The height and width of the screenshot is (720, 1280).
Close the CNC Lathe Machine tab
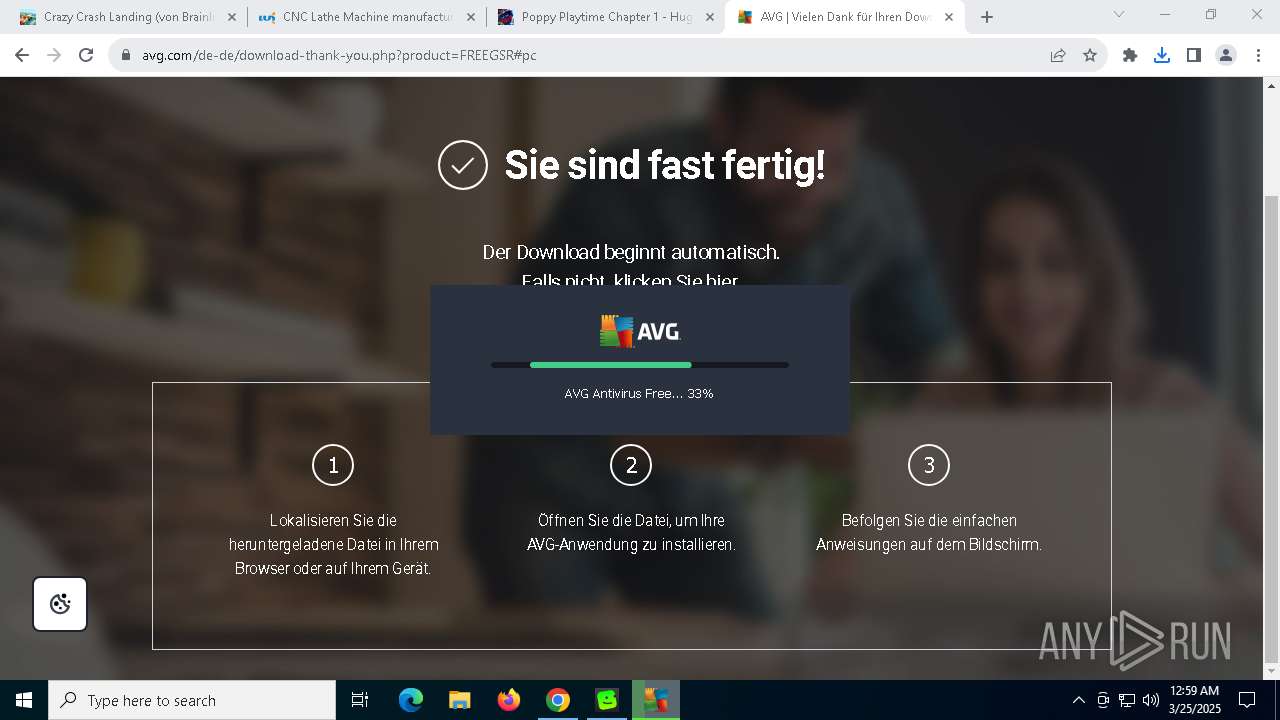[x=471, y=17]
